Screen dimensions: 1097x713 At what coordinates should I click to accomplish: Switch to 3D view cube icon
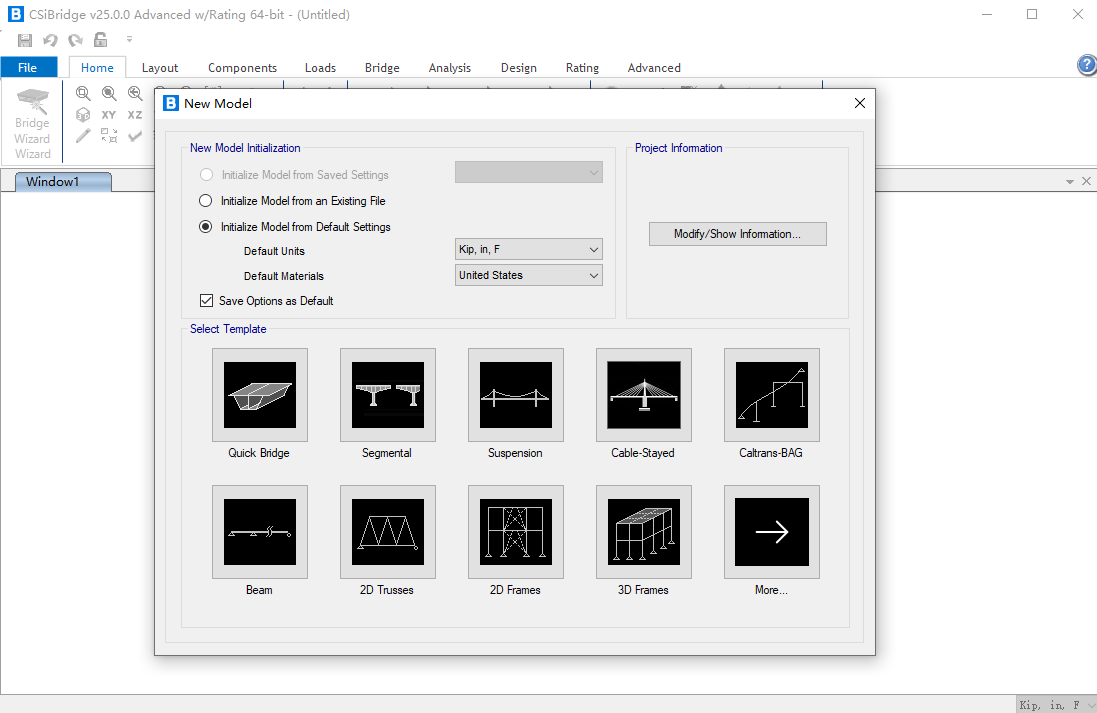[83, 115]
